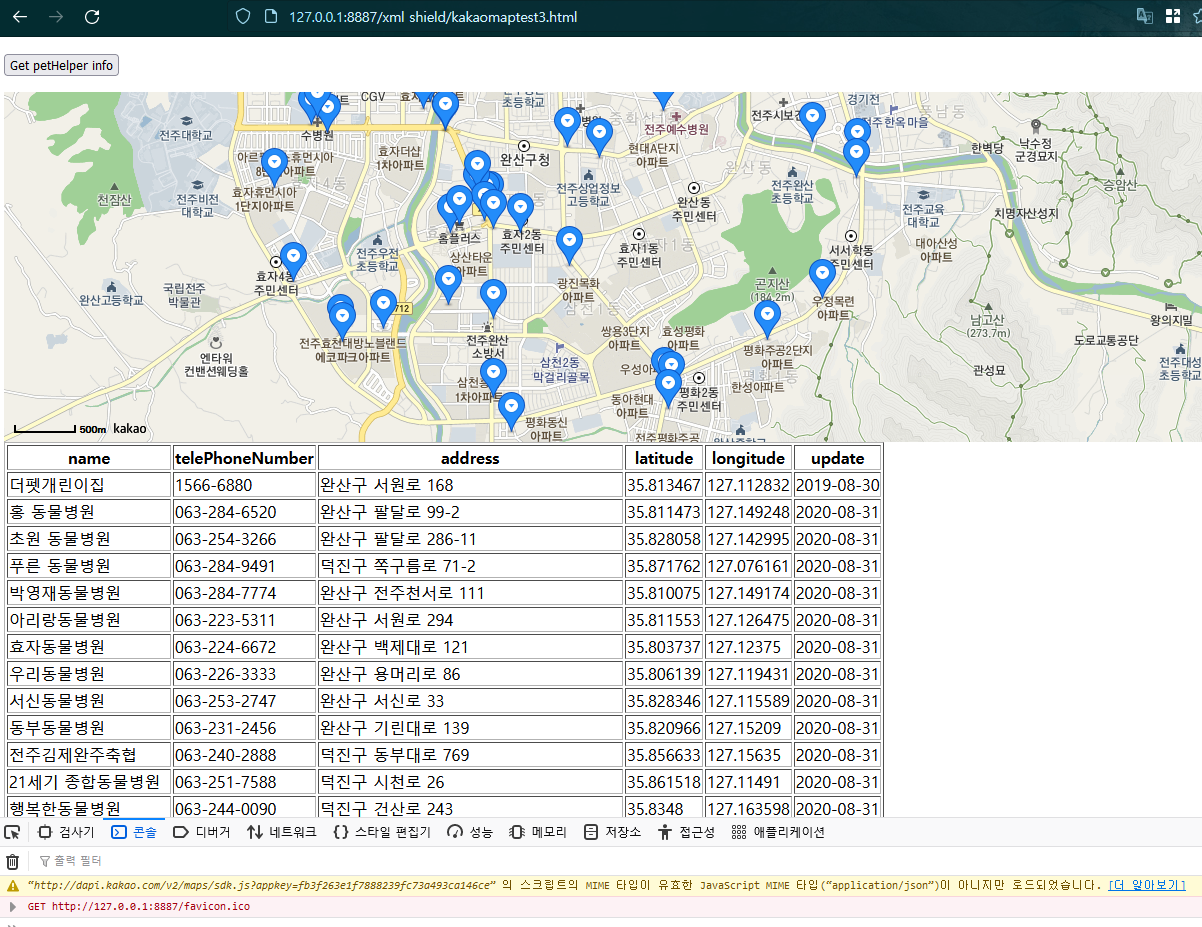Go back using browser back arrow
This screenshot has height=927, width=1202.
20,17
